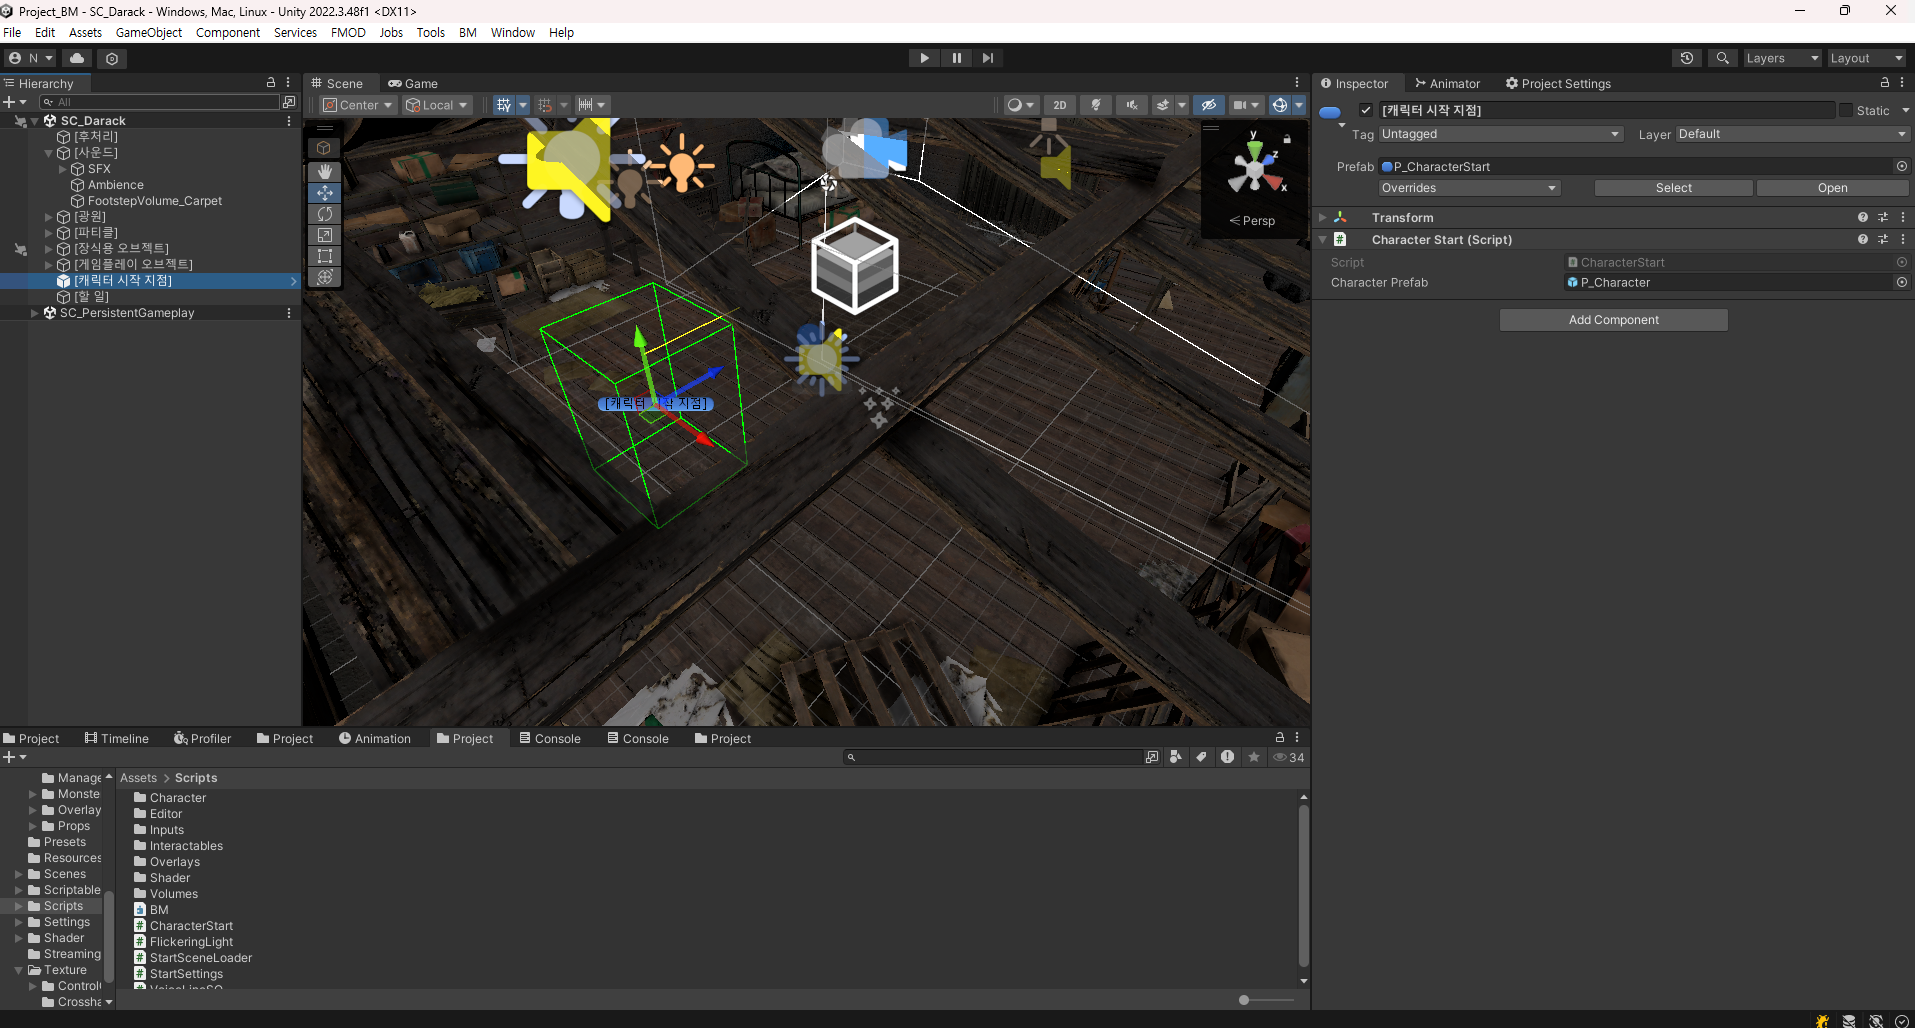Image resolution: width=1915 pixels, height=1028 pixels.
Task: Open version control settings icon
Action: (112, 58)
